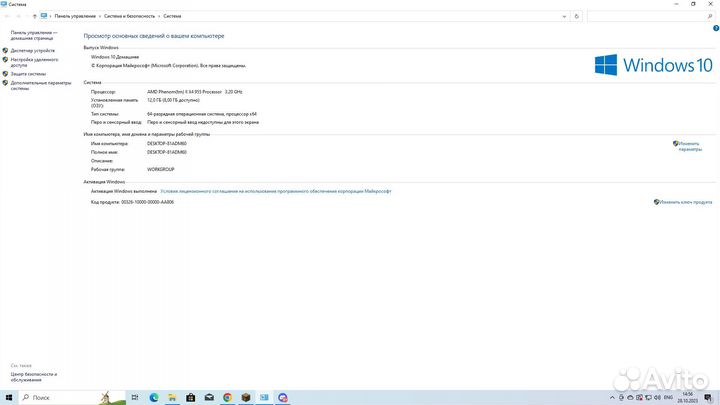The width and height of the screenshot is (720, 405).
Task: Open remote access settings (Настройка удаленного доступа)
Action: 34,62
